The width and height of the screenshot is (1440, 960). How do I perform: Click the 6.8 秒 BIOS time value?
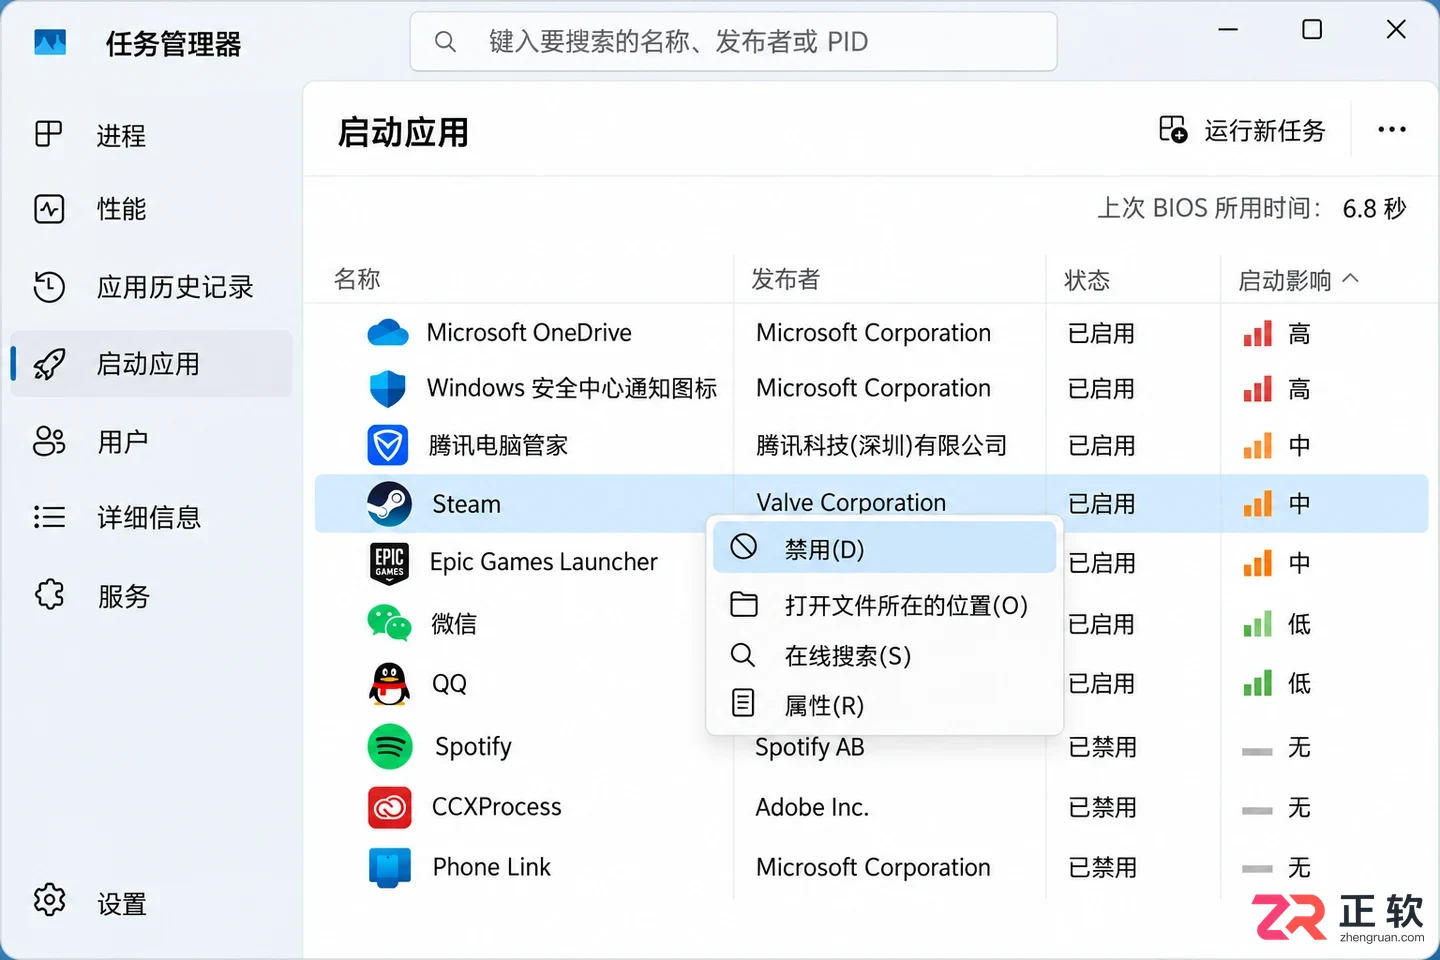tap(1374, 208)
